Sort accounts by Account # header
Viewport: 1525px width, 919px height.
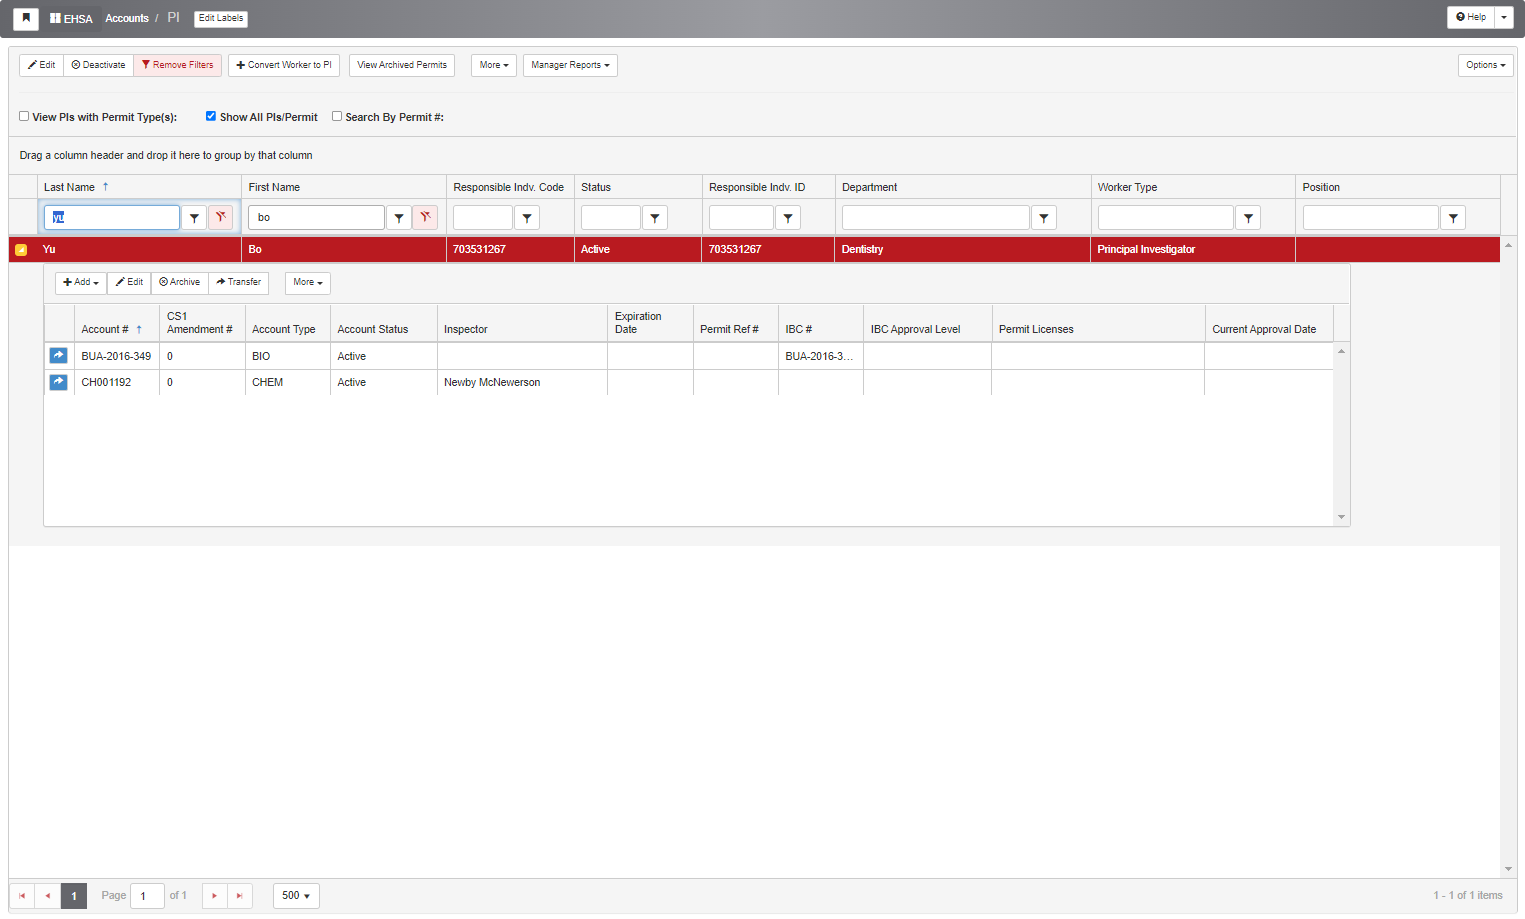[x=105, y=329]
